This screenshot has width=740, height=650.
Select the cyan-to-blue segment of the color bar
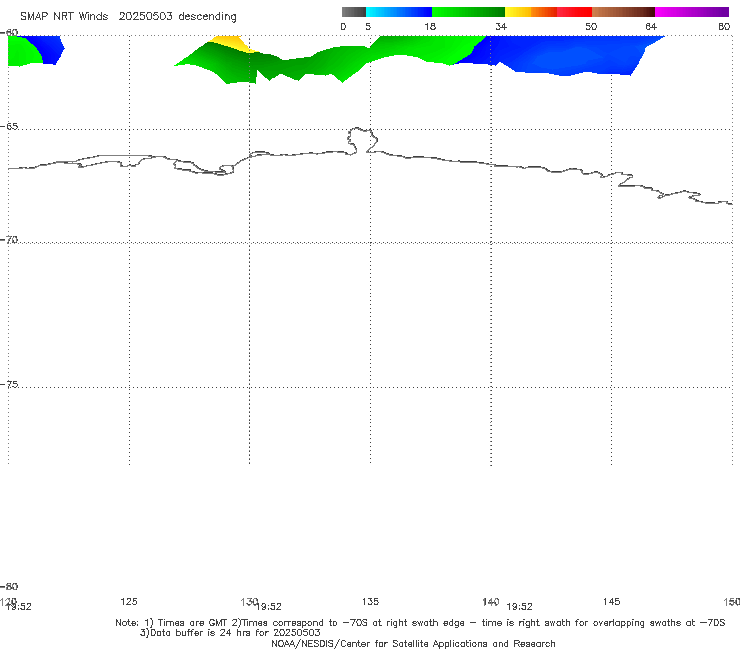[x=399, y=12]
